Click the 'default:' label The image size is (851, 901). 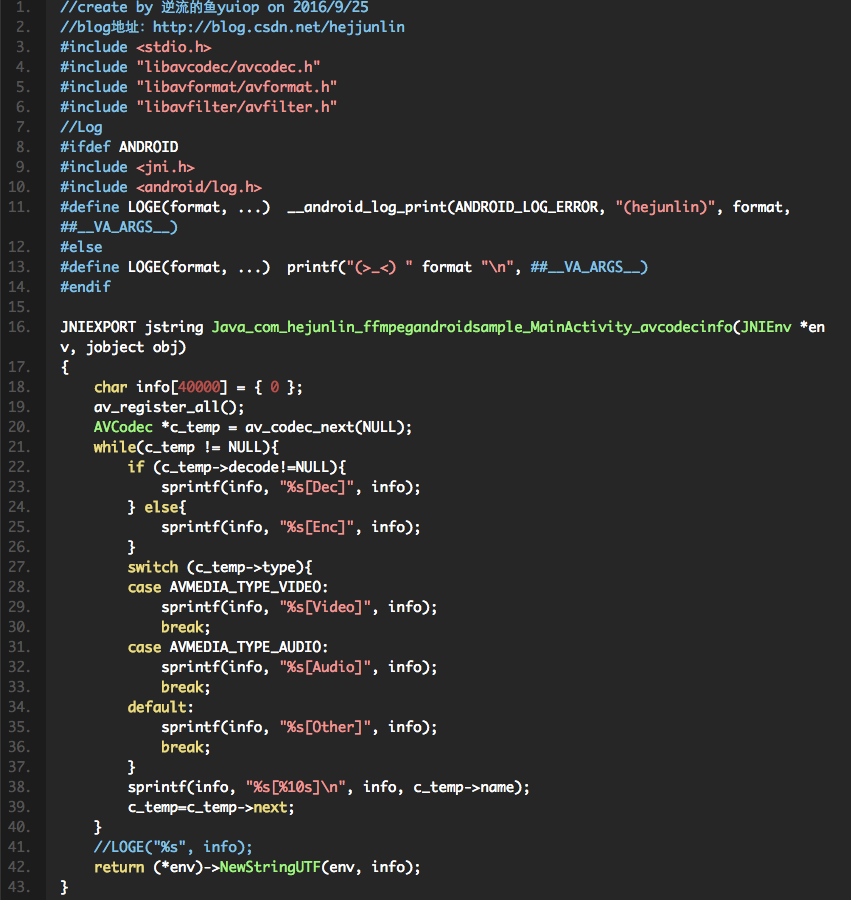click(161, 707)
